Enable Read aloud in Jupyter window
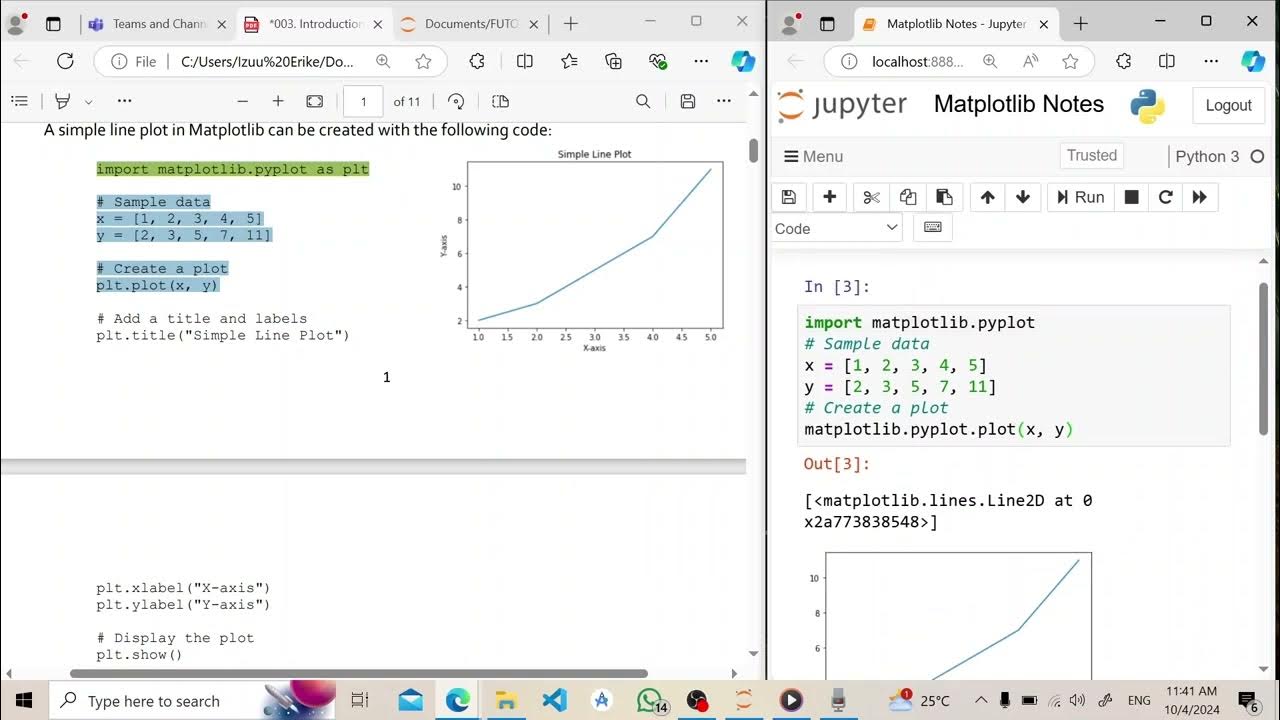1280x720 pixels. (1030, 61)
